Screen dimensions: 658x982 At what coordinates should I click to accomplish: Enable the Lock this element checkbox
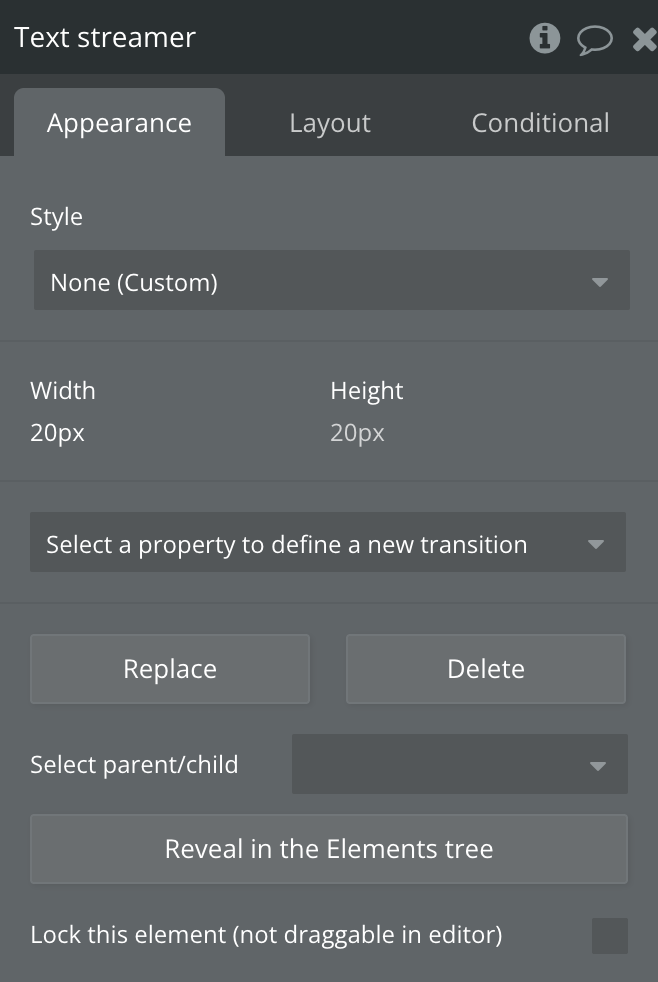[x=610, y=936]
